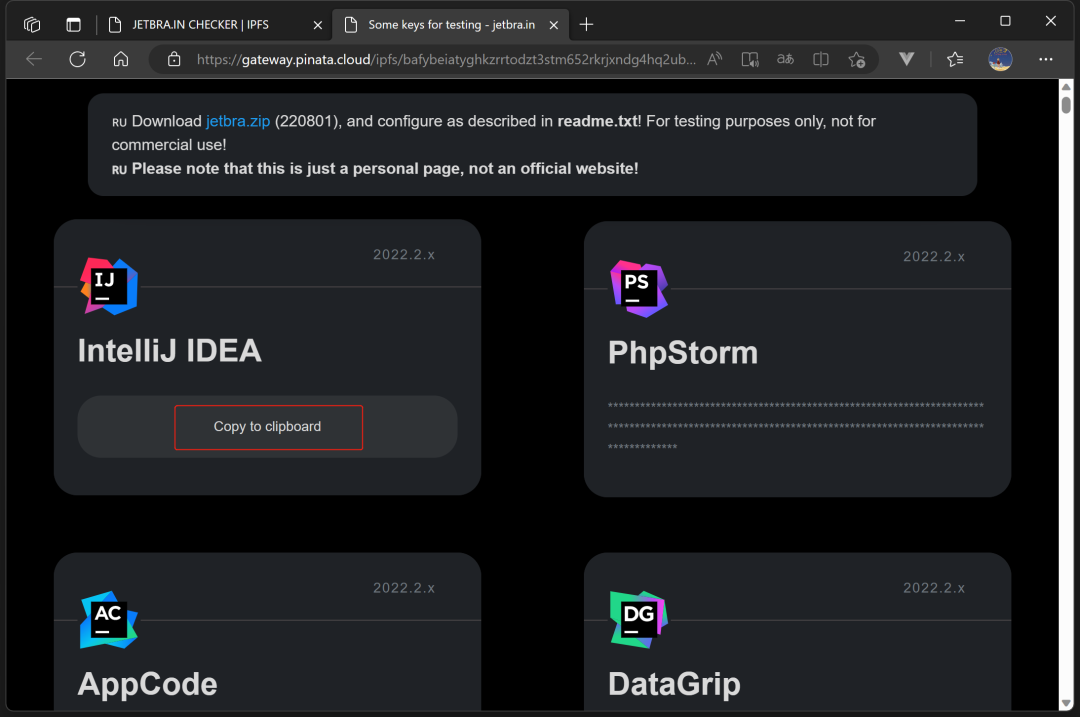Open the favorites list
The width and height of the screenshot is (1080, 717).
pos(955,59)
